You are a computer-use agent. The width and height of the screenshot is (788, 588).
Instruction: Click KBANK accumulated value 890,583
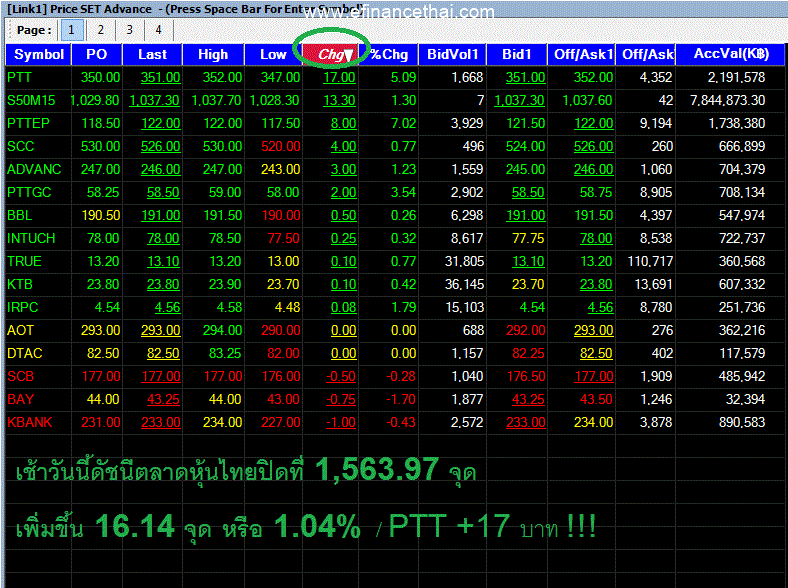coord(742,423)
